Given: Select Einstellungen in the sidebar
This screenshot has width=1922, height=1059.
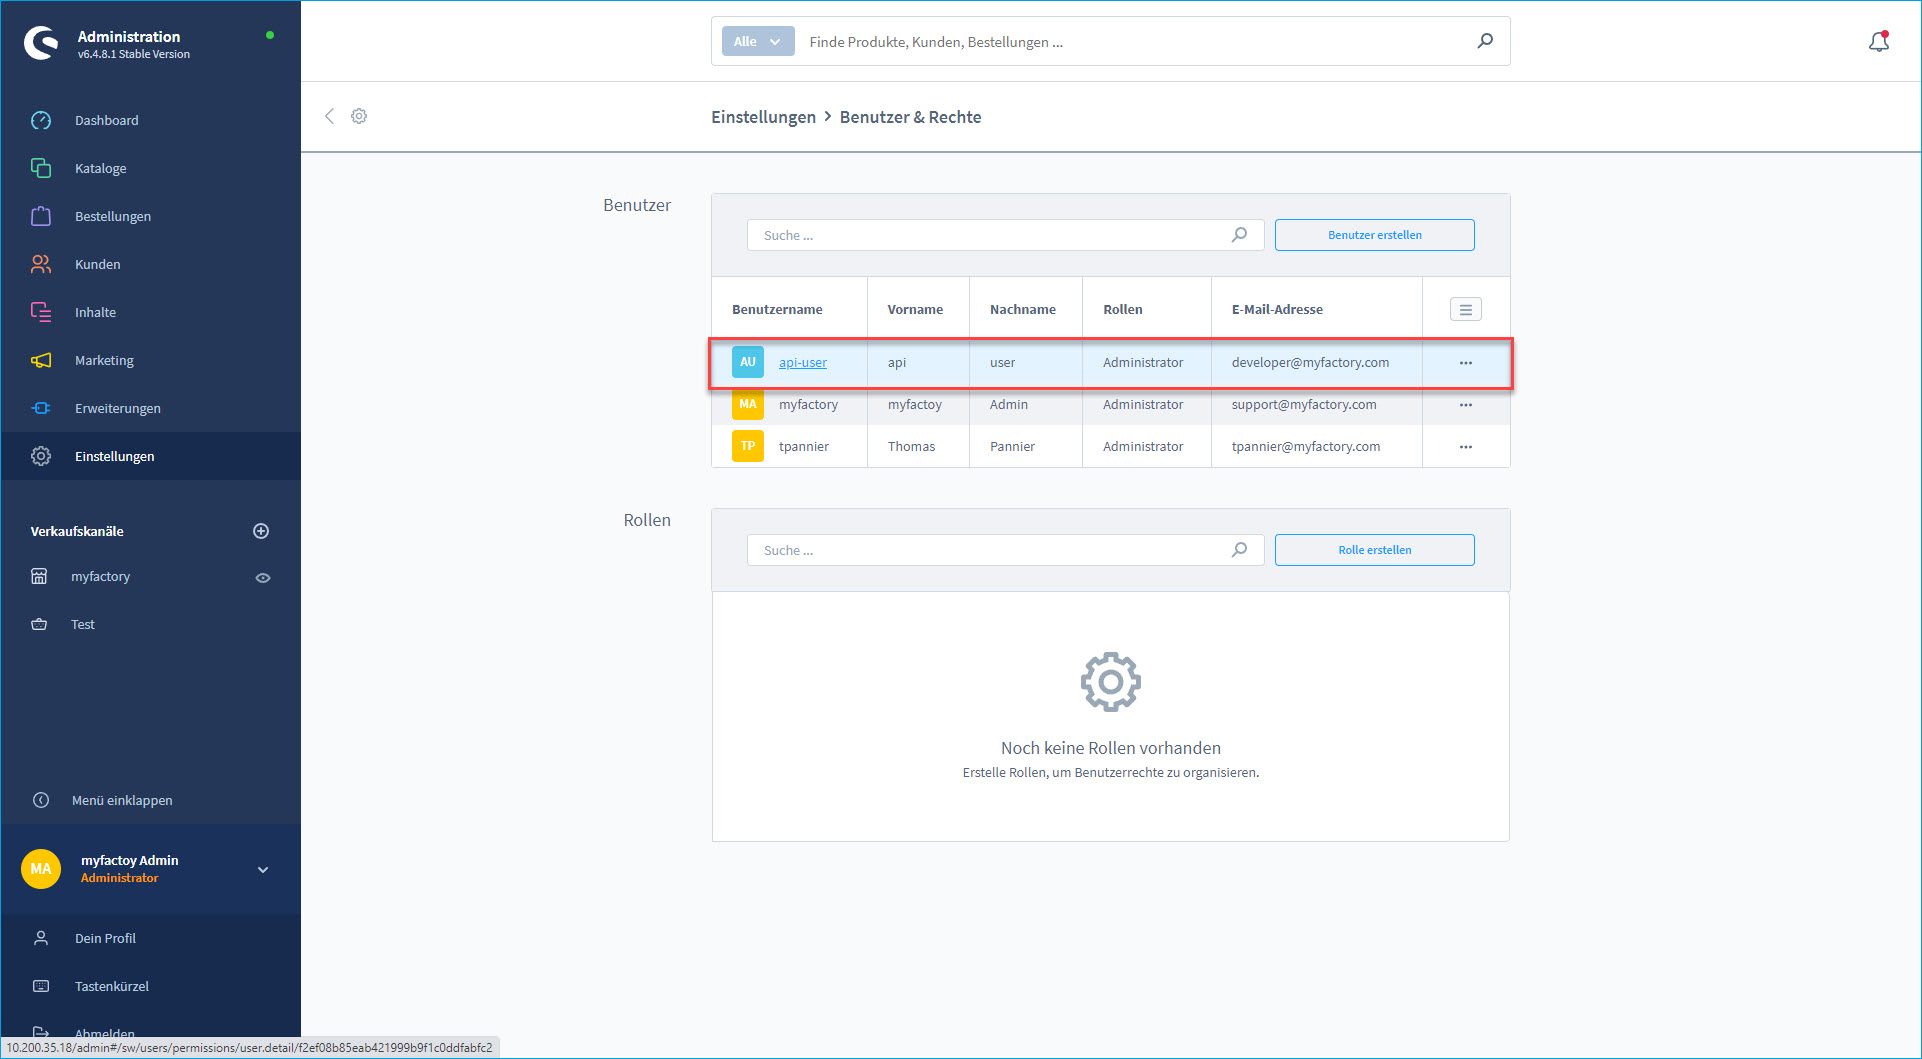Looking at the screenshot, I should coord(41,456).
